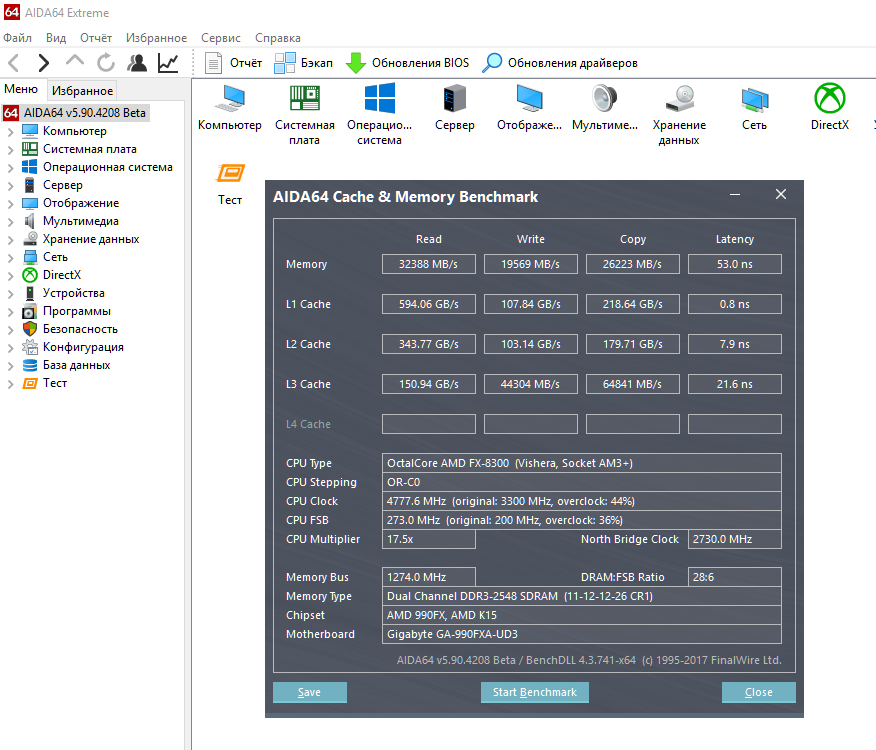This screenshot has height=750, width=876.
Task: Open the Сервер icon in the main pane
Action: pos(455,108)
